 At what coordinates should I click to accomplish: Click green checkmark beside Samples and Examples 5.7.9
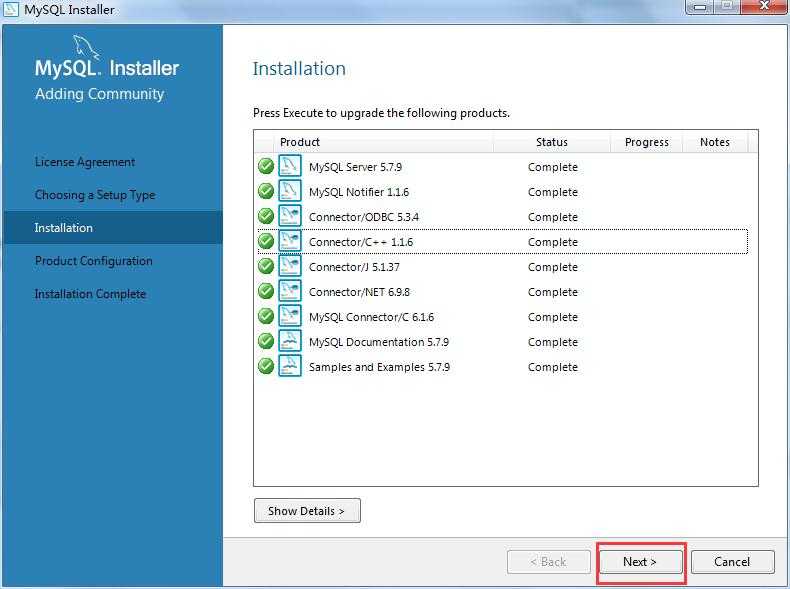(266, 366)
